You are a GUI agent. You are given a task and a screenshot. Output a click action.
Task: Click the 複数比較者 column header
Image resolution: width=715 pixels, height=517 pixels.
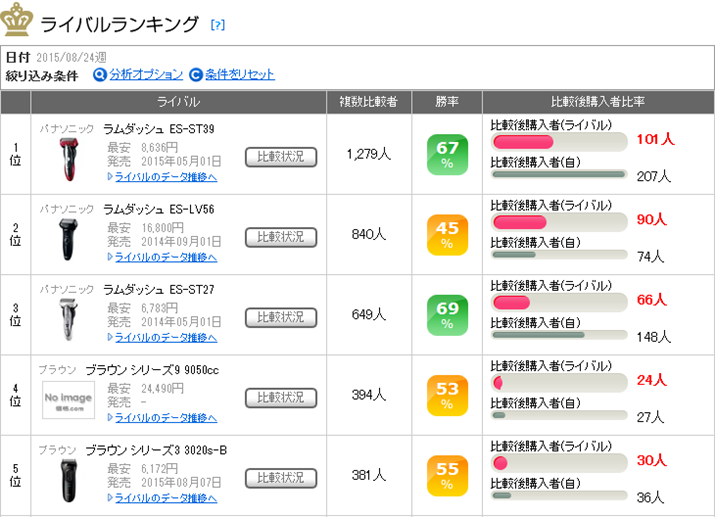[x=369, y=102]
